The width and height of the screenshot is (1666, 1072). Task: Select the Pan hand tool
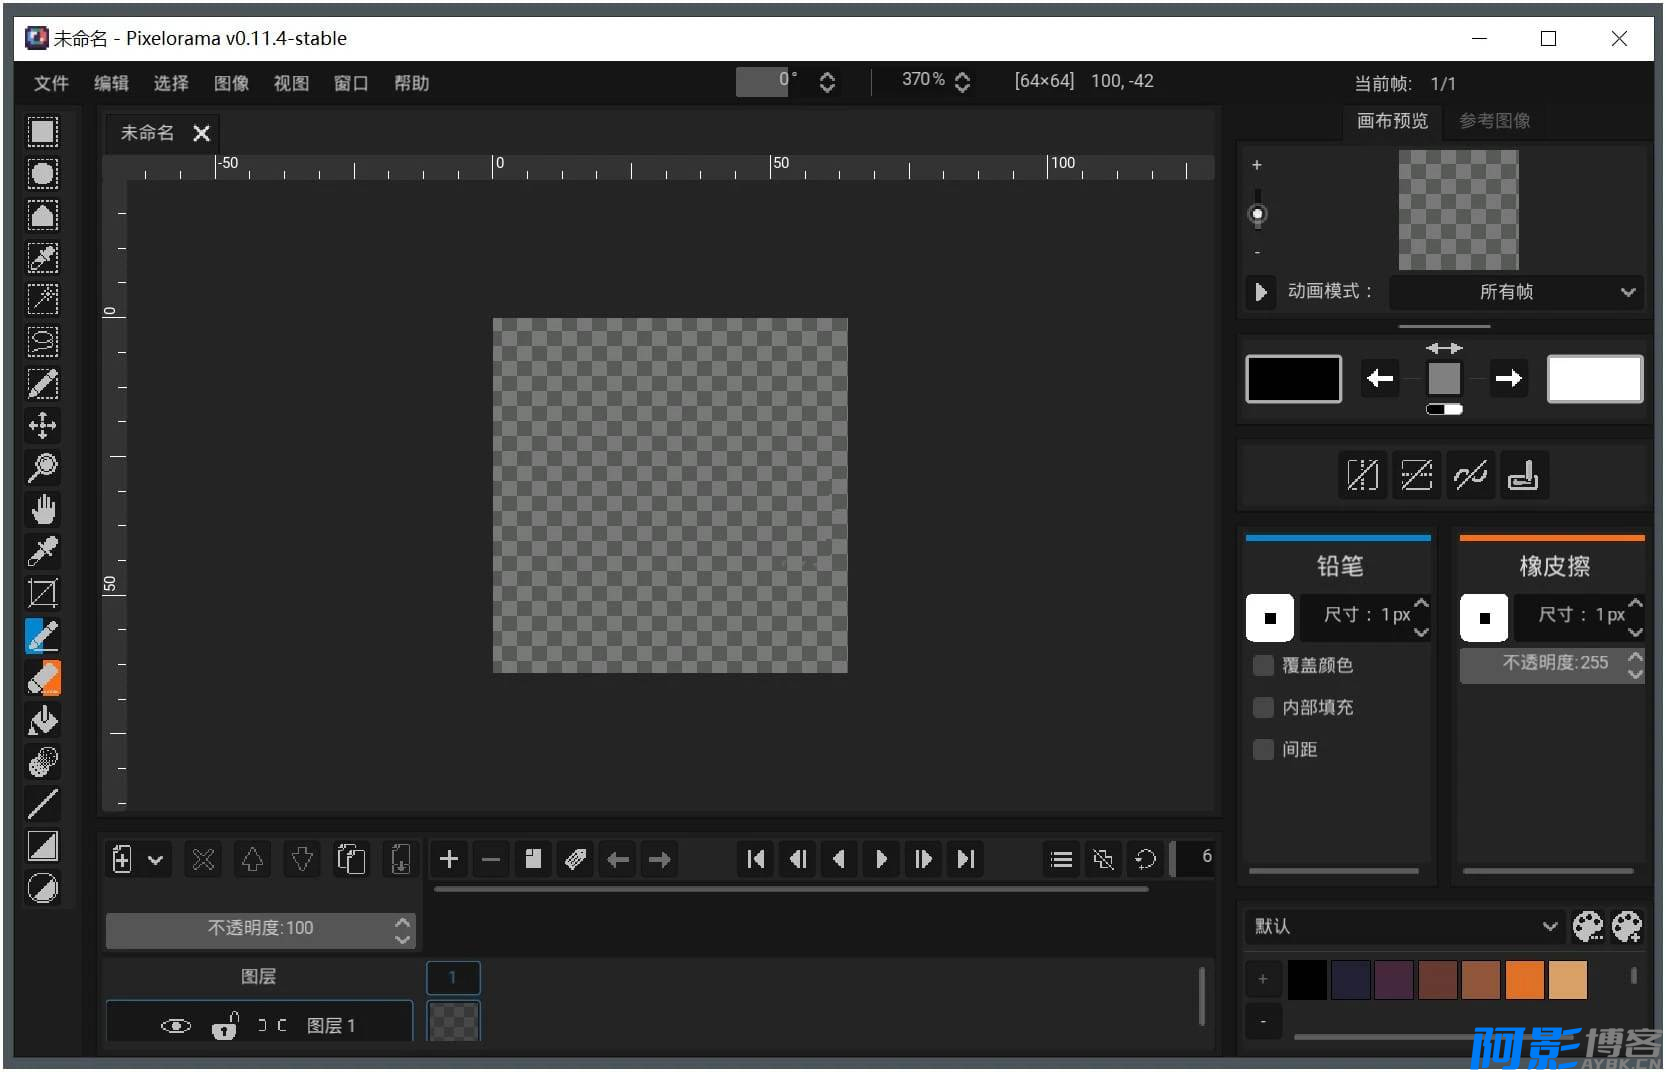click(43, 510)
